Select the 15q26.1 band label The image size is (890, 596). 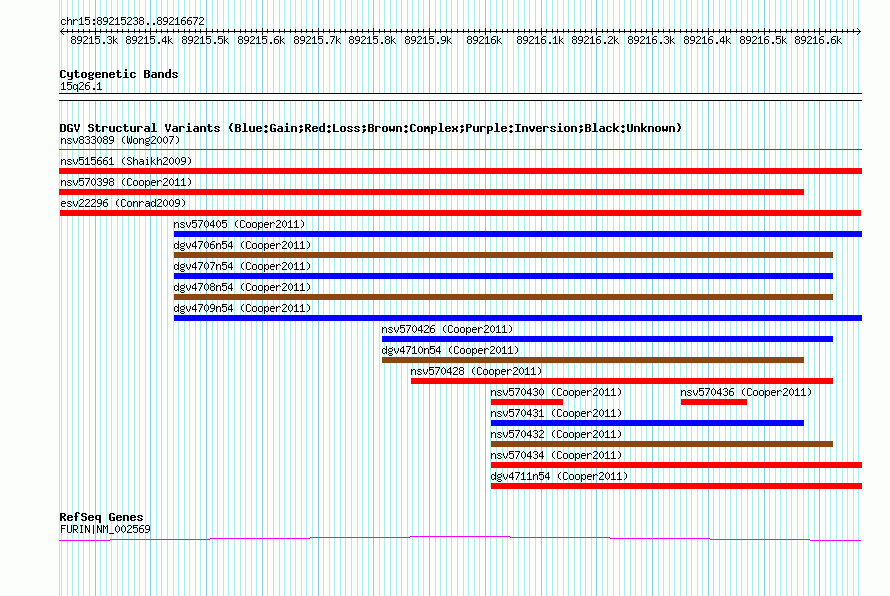click(x=81, y=86)
